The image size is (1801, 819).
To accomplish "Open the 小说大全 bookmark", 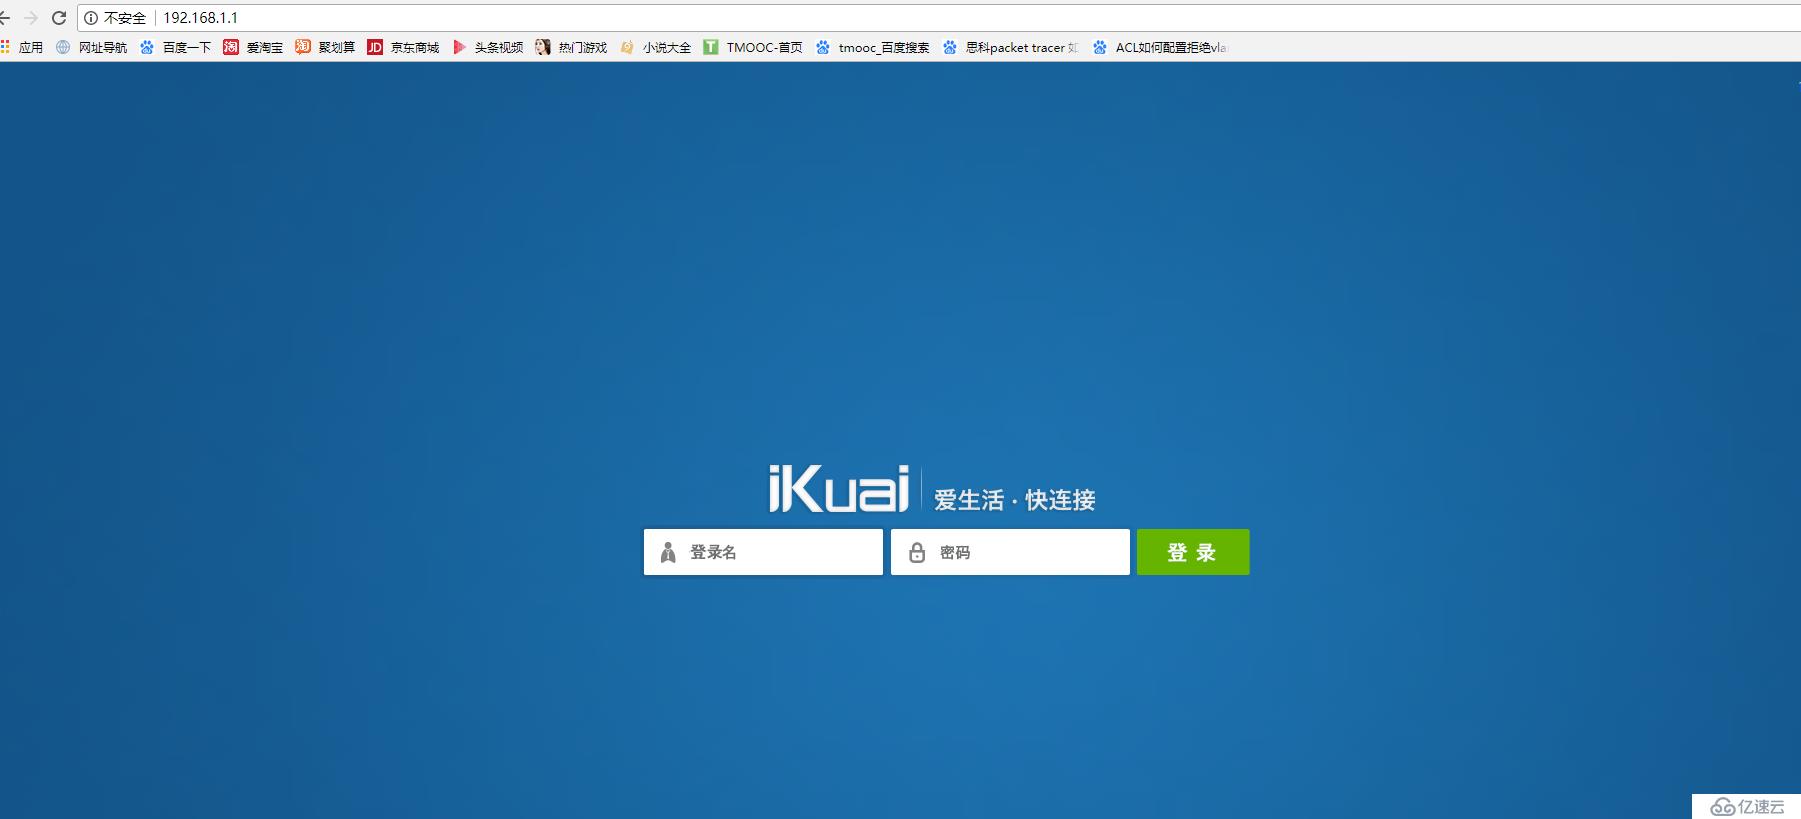I will click(x=656, y=47).
